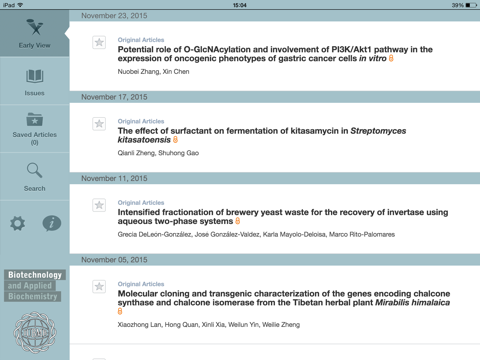Viewport: 480px width, 360px height.
Task: Tap the battery indicator in status bar
Action: click(471, 5)
